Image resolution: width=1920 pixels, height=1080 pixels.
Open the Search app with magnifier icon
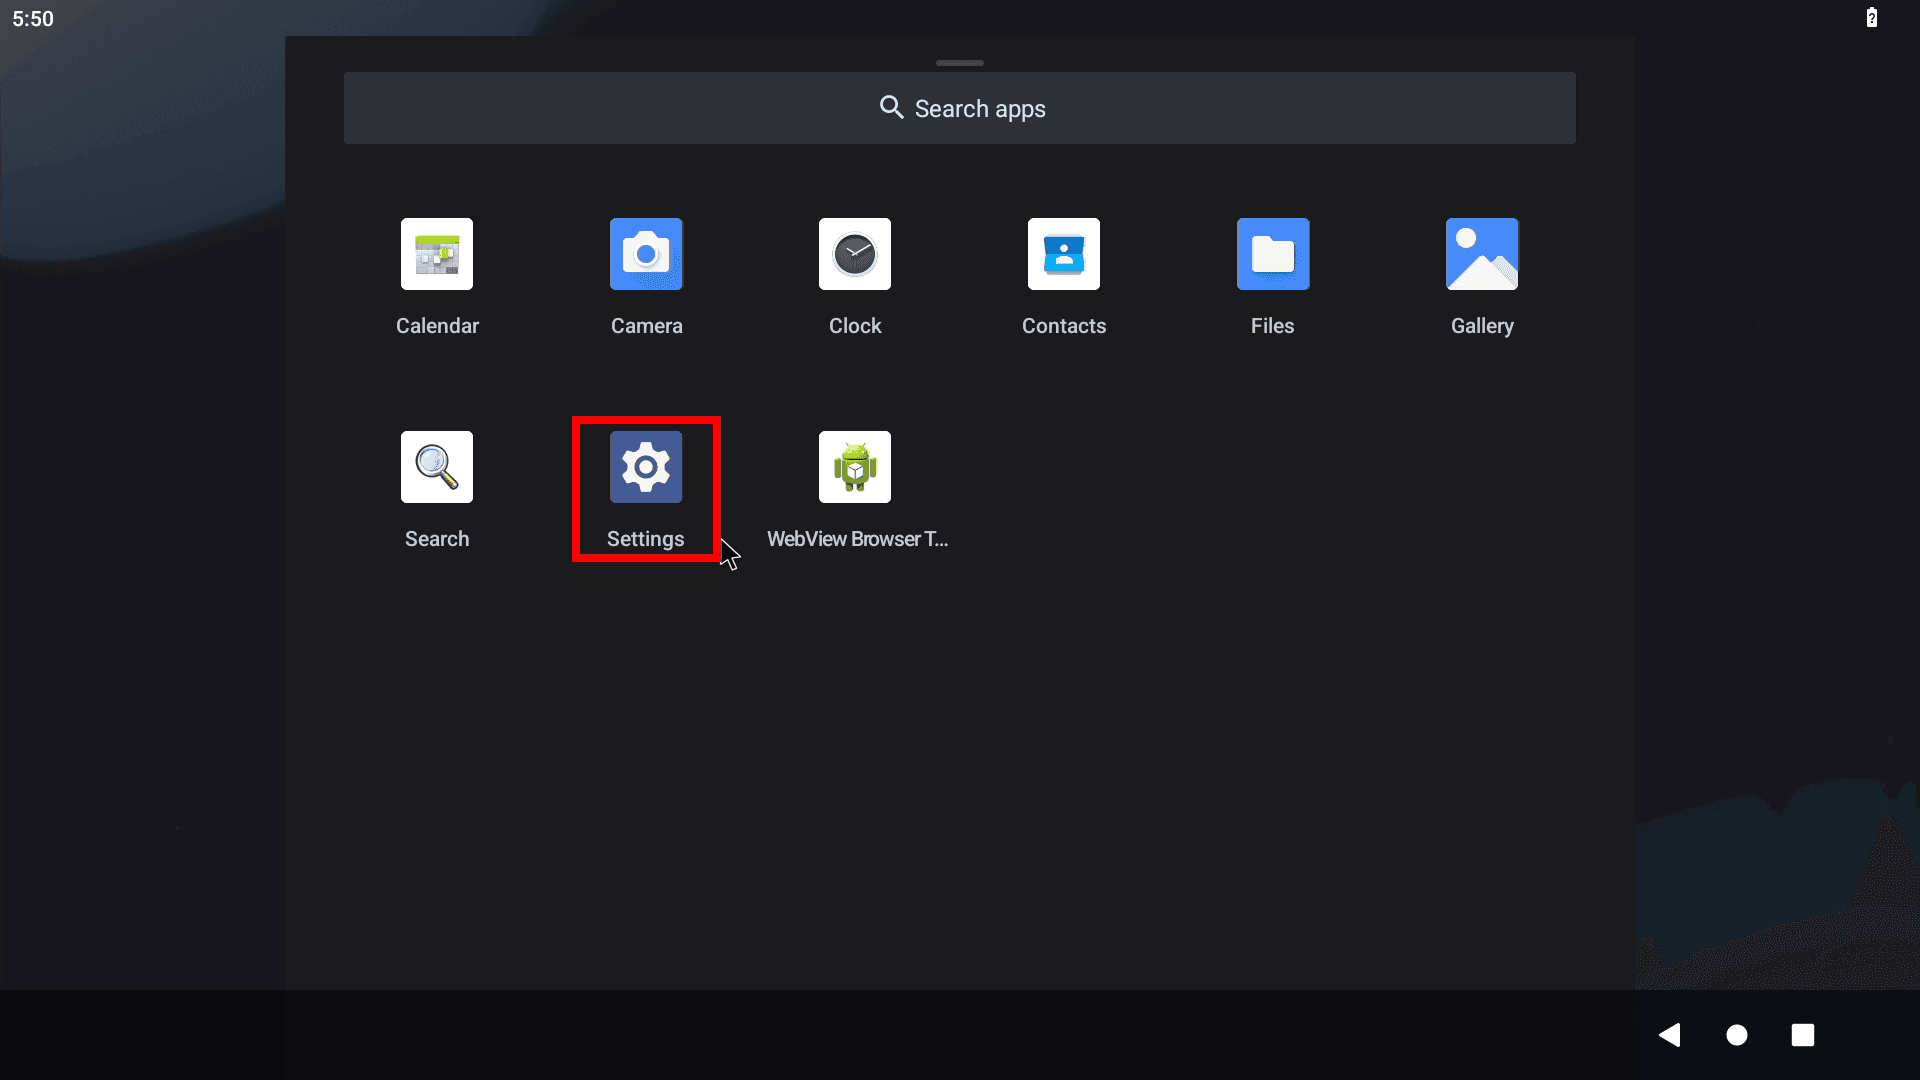point(437,467)
